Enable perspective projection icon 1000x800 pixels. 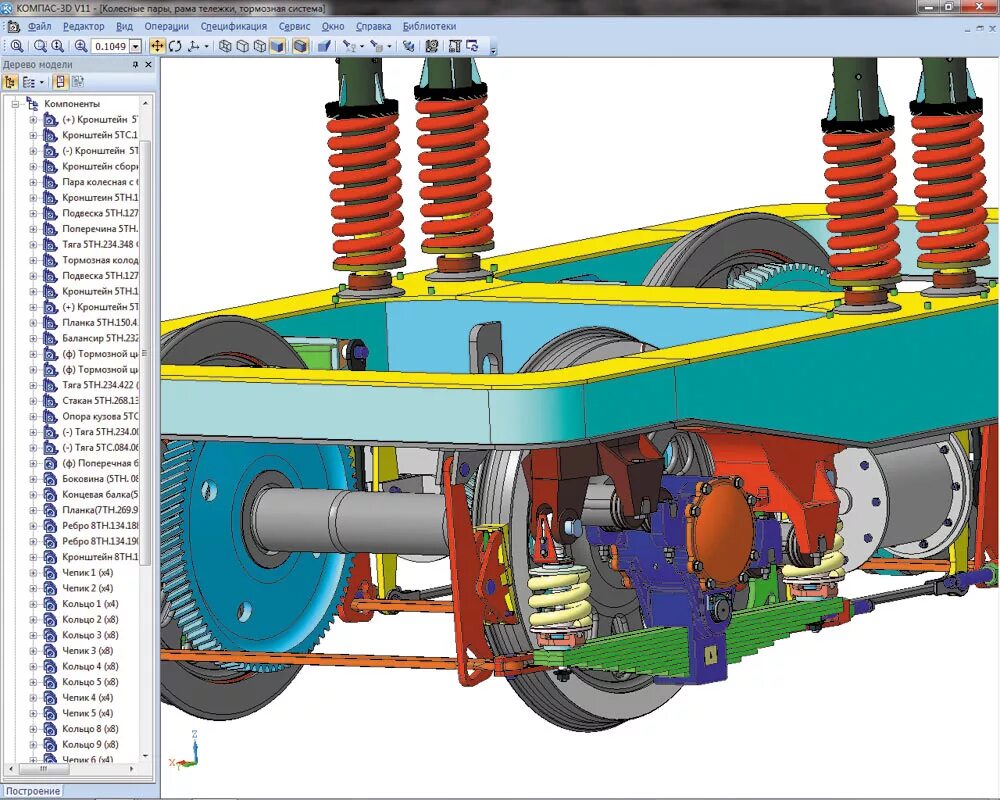tap(324, 46)
